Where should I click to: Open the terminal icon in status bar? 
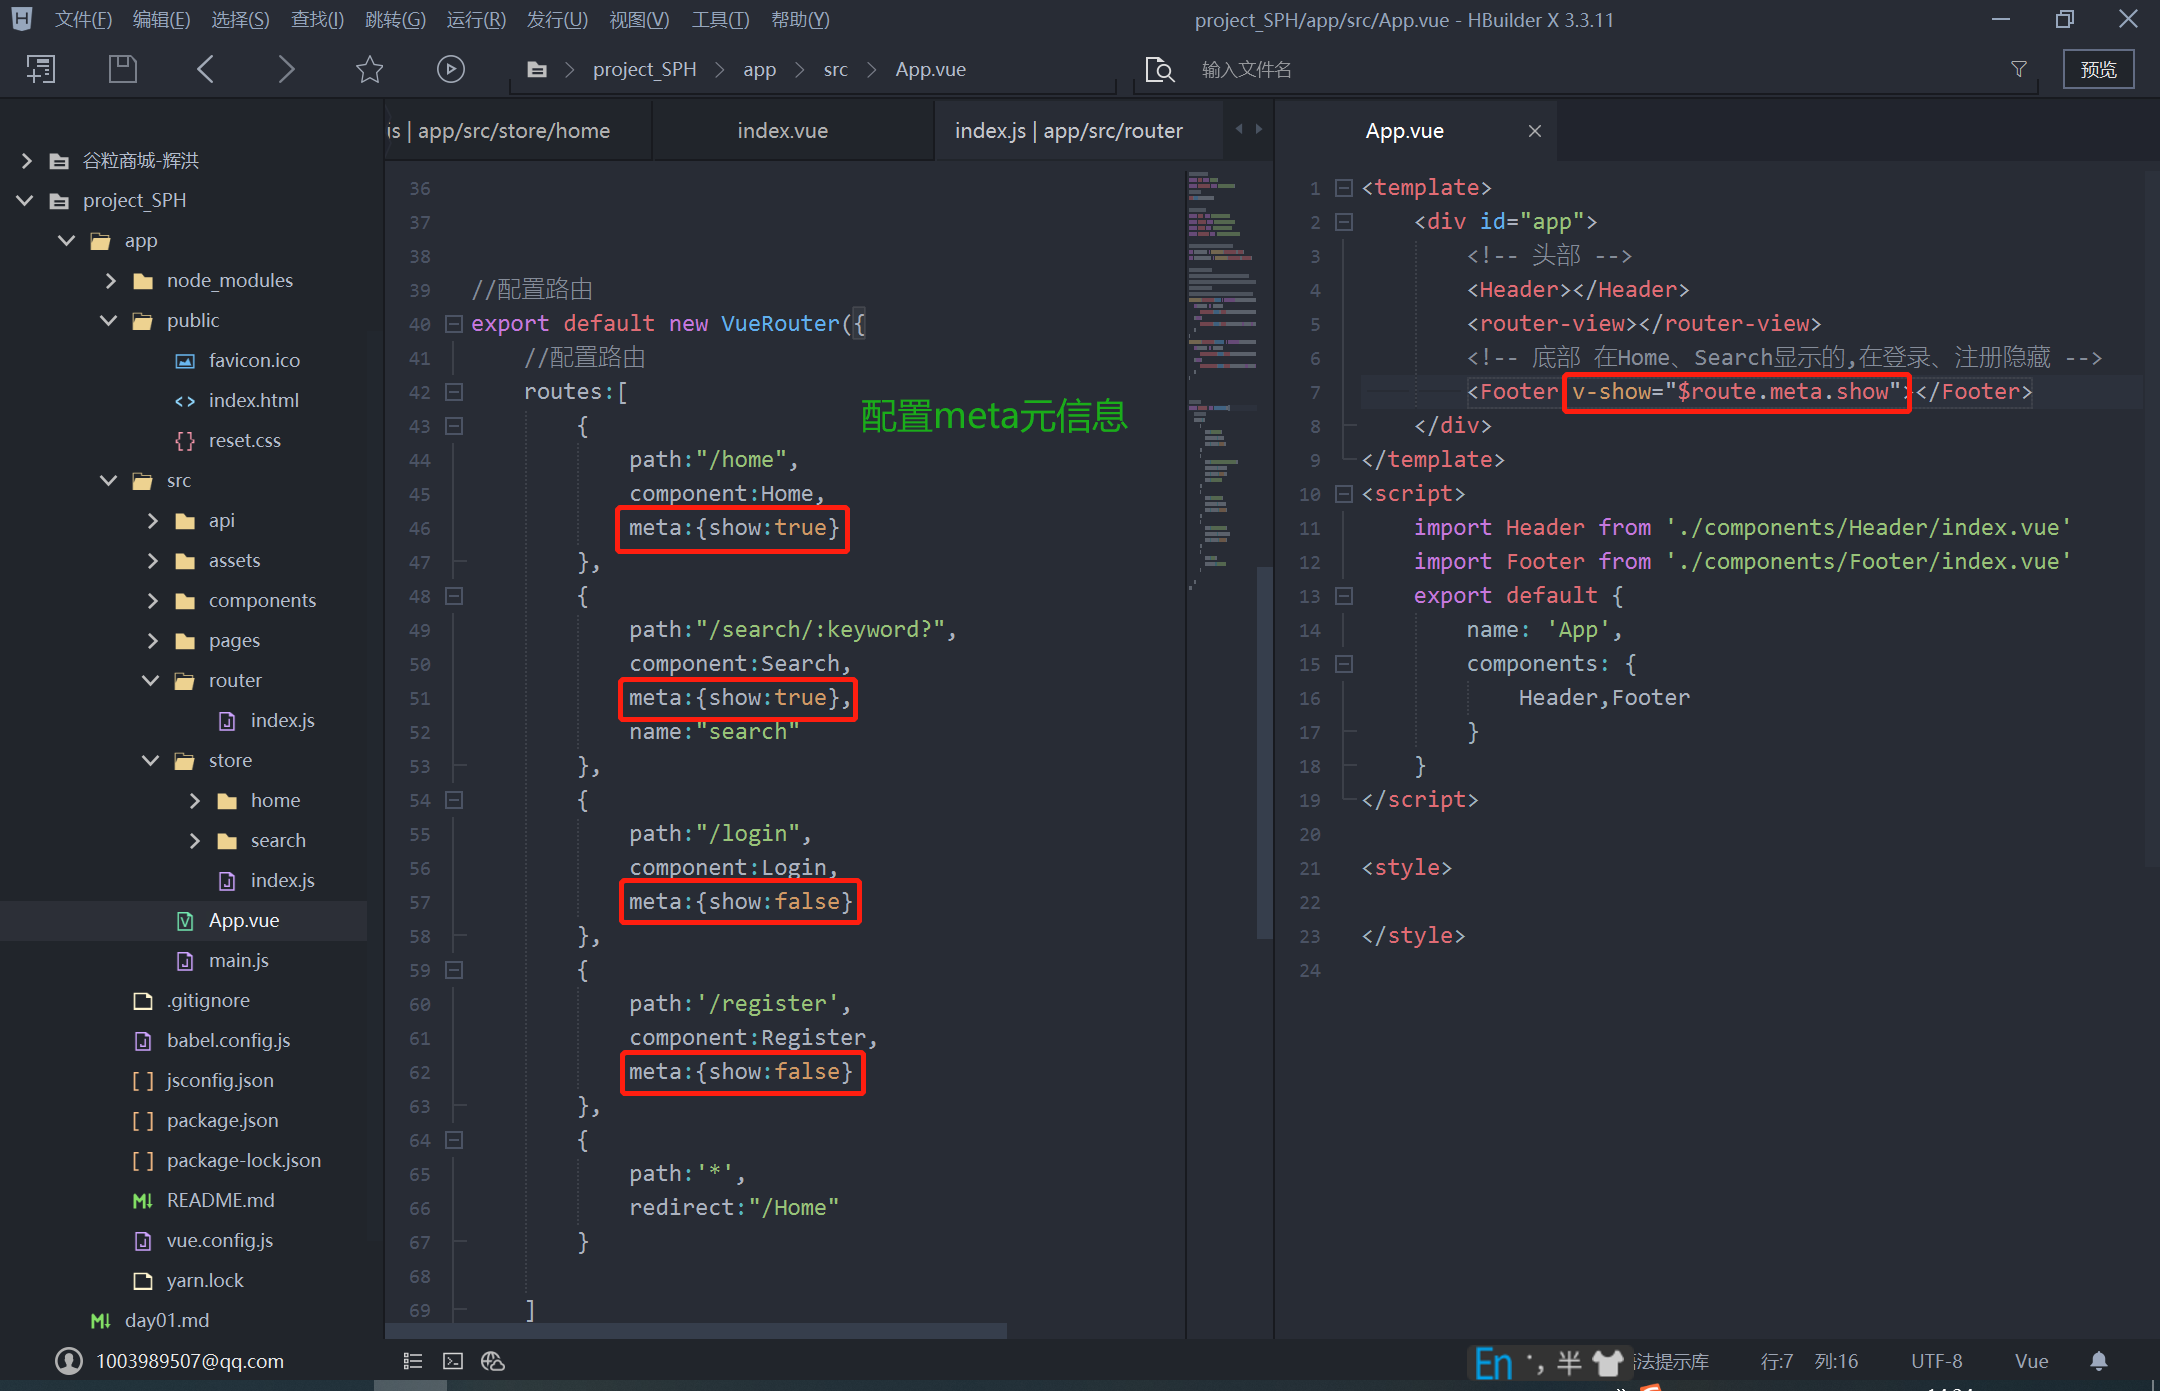(453, 1361)
